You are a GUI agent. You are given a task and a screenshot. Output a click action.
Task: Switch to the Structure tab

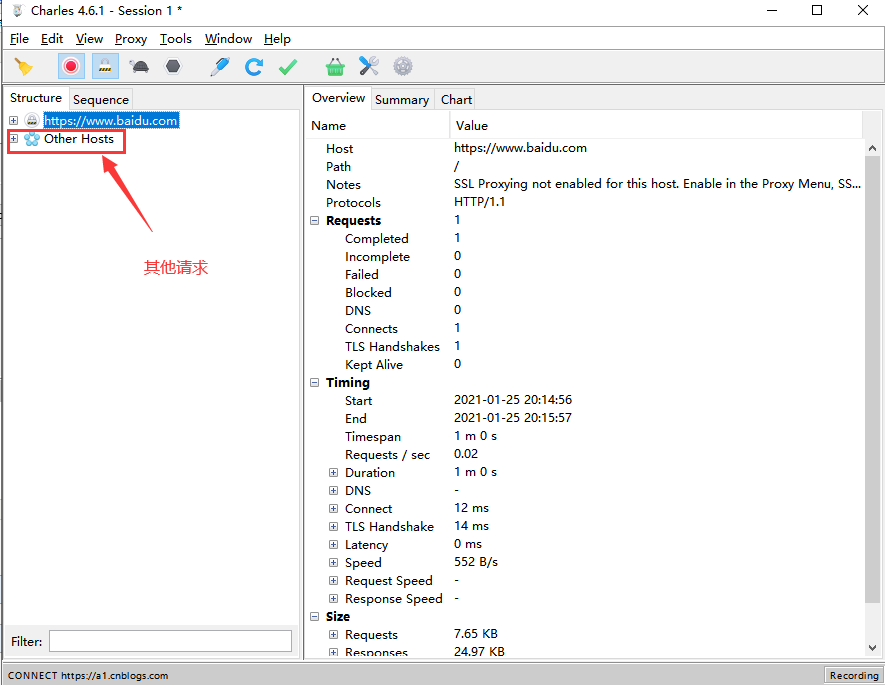pyautogui.click(x=36, y=98)
